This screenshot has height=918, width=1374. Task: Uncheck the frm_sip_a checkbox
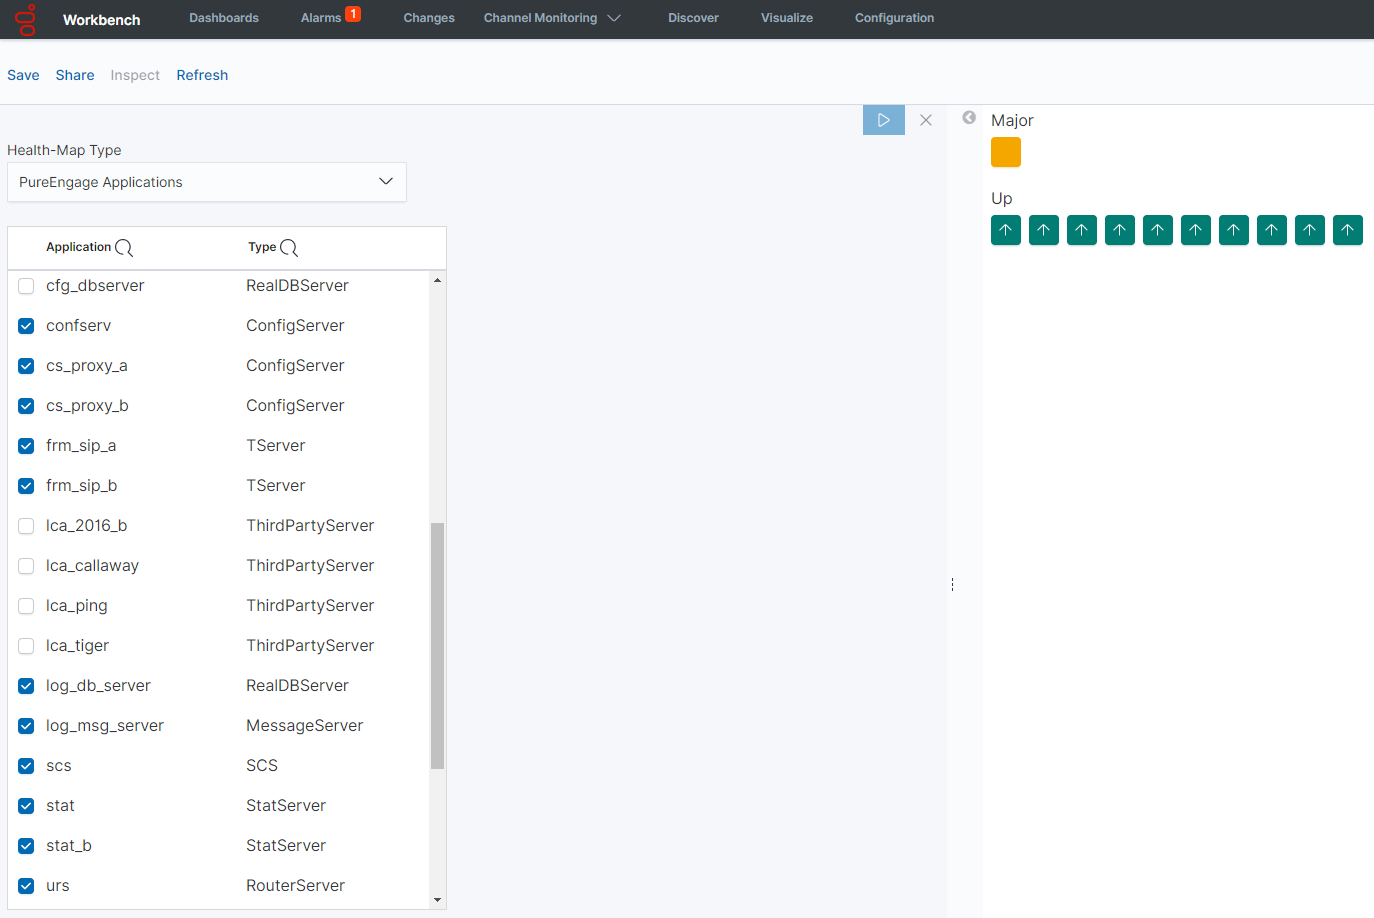pyautogui.click(x=26, y=446)
